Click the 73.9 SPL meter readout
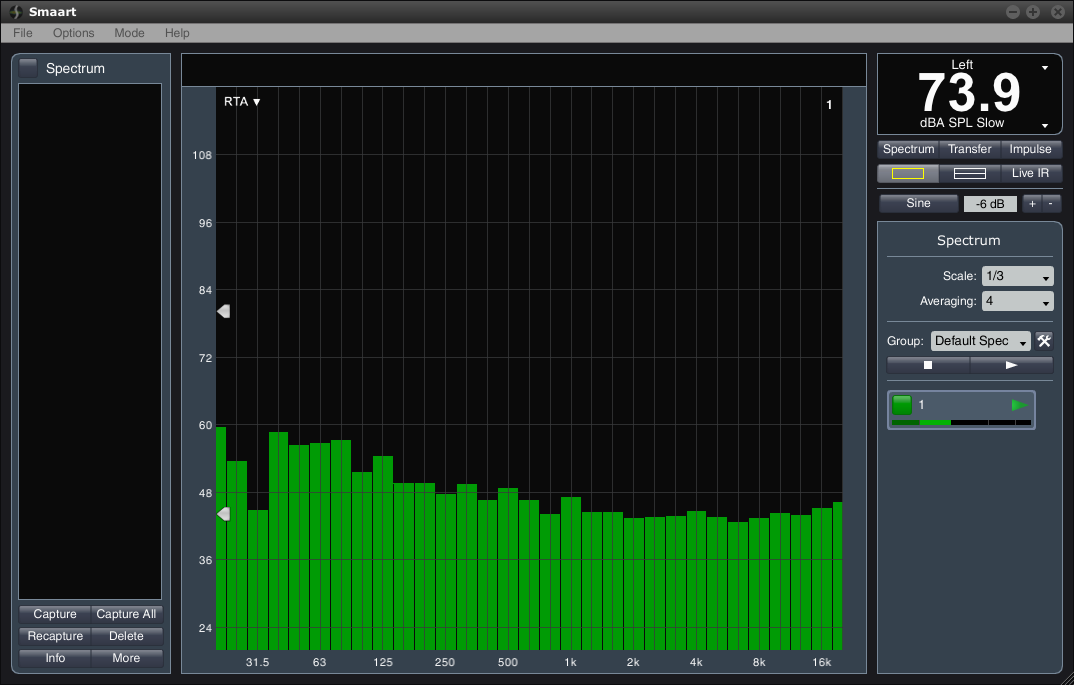Screen dimensions: 1074x685 [x=969, y=93]
